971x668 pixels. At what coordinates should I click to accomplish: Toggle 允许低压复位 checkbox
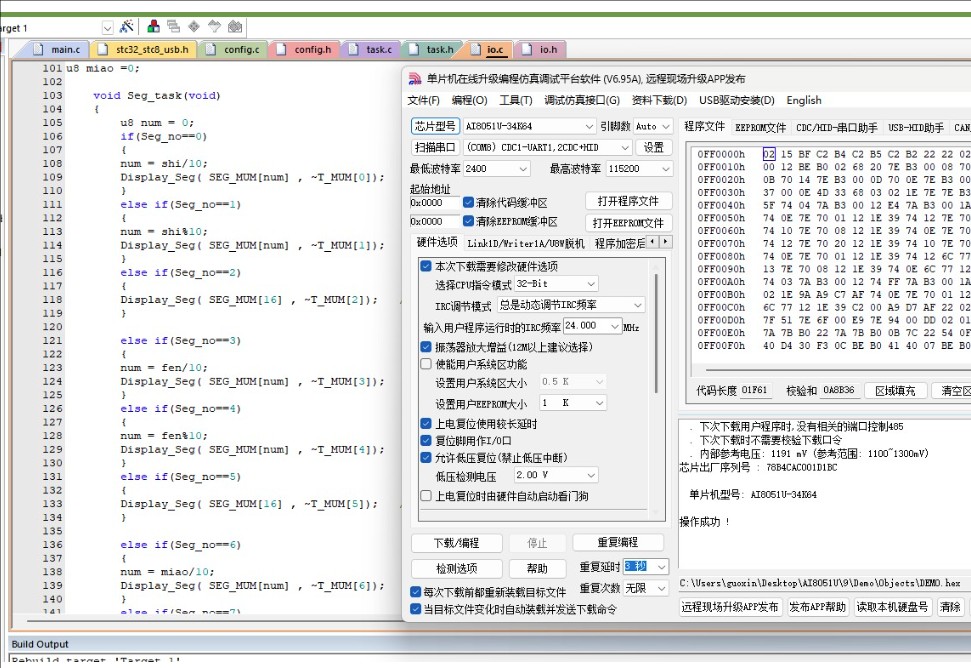[x=425, y=458]
